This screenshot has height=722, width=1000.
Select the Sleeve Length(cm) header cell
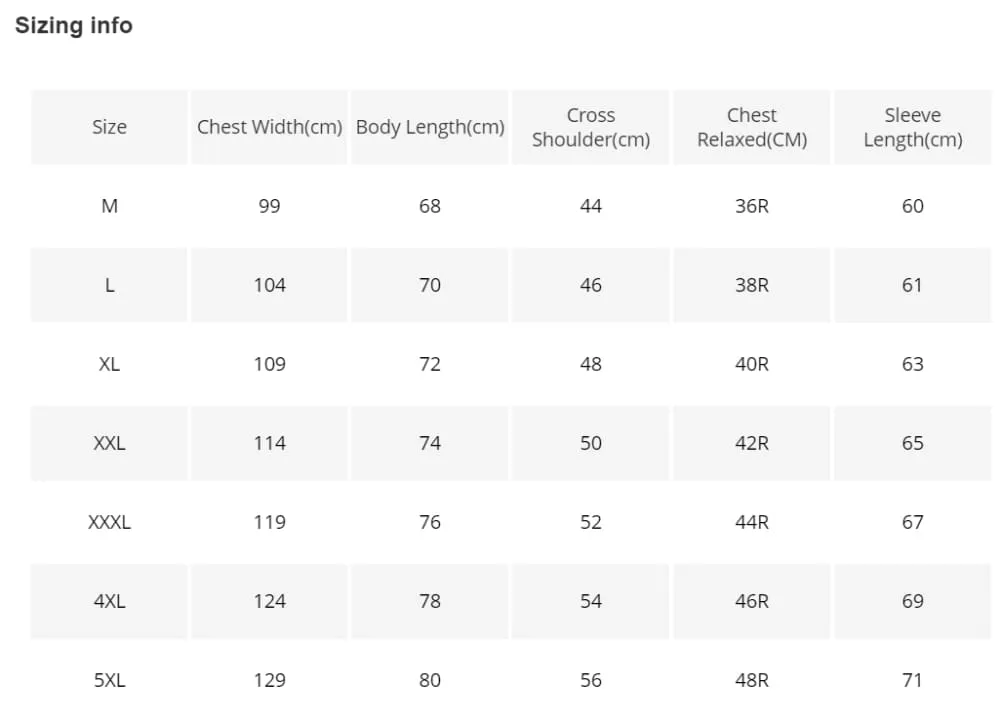click(x=913, y=127)
